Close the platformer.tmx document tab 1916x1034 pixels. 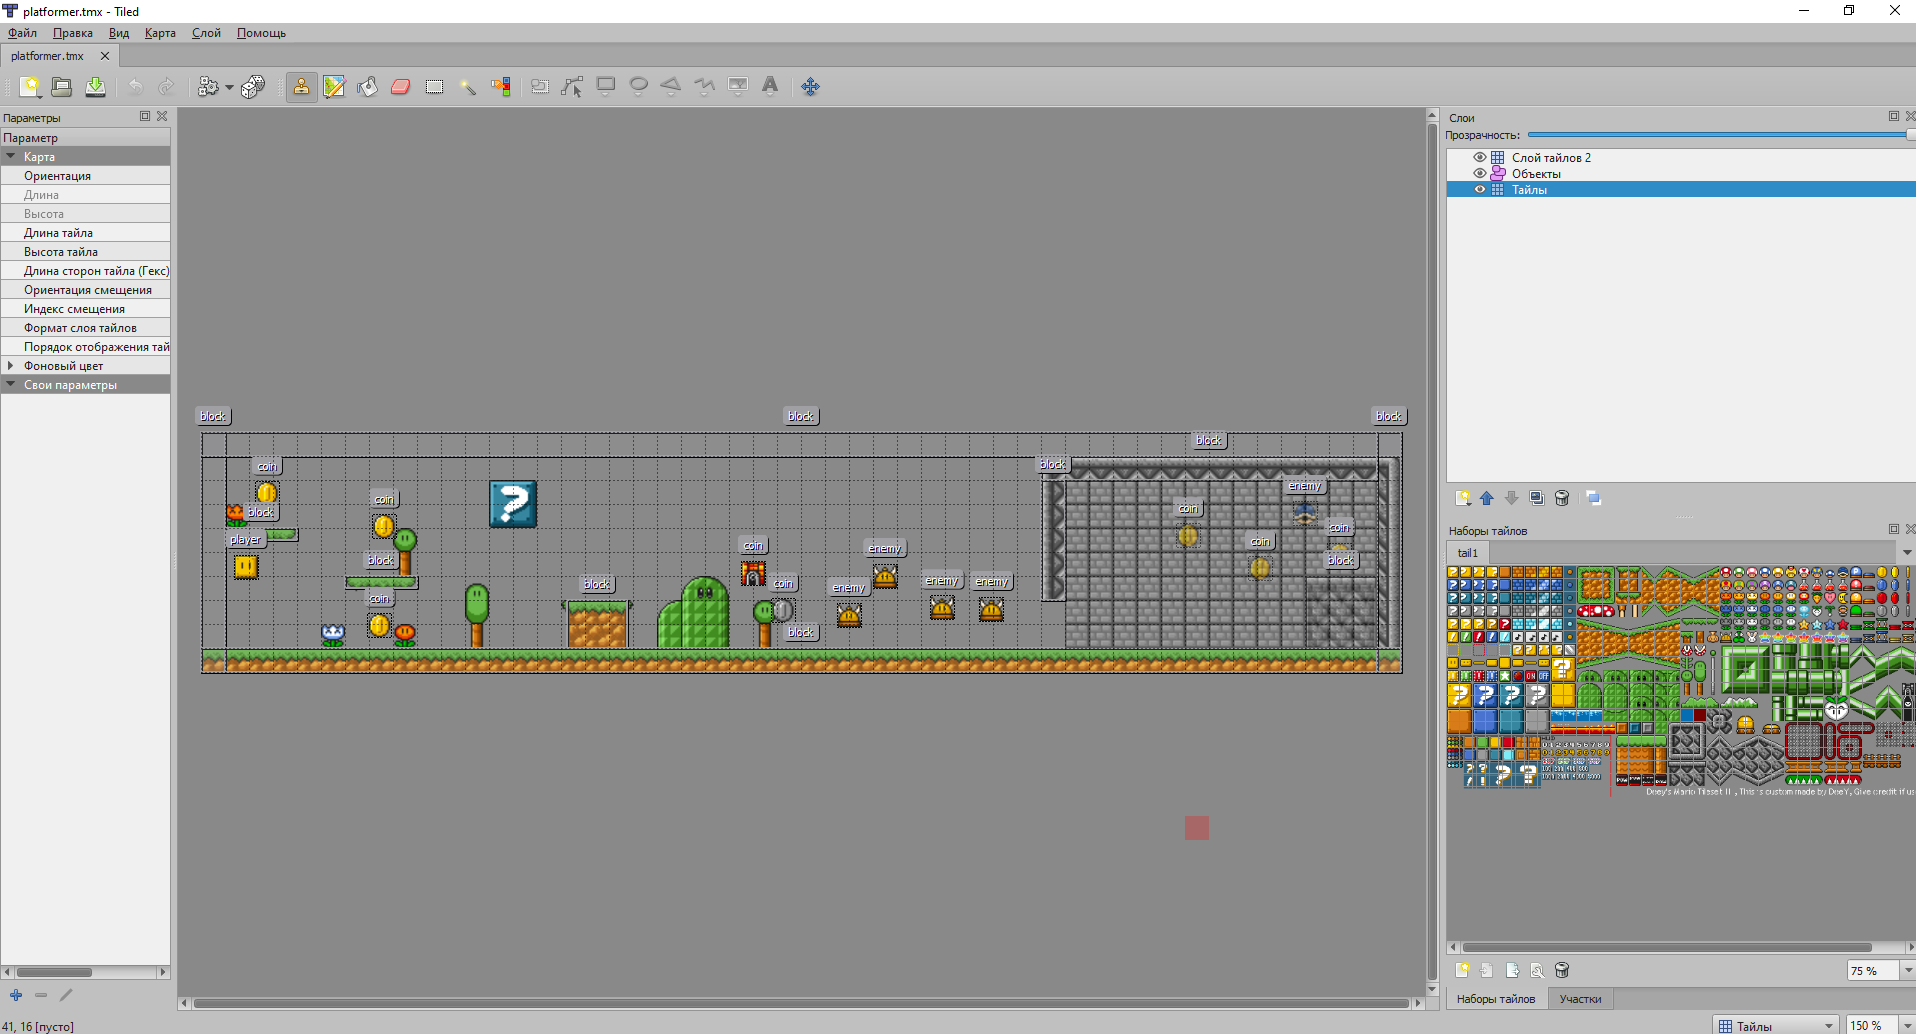pyautogui.click(x=105, y=56)
